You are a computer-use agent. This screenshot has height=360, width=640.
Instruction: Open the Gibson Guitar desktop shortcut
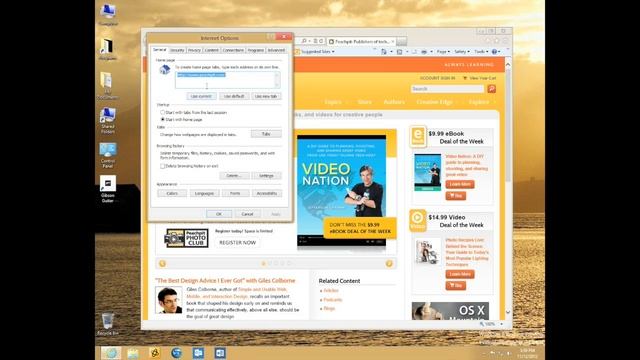[108, 189]
